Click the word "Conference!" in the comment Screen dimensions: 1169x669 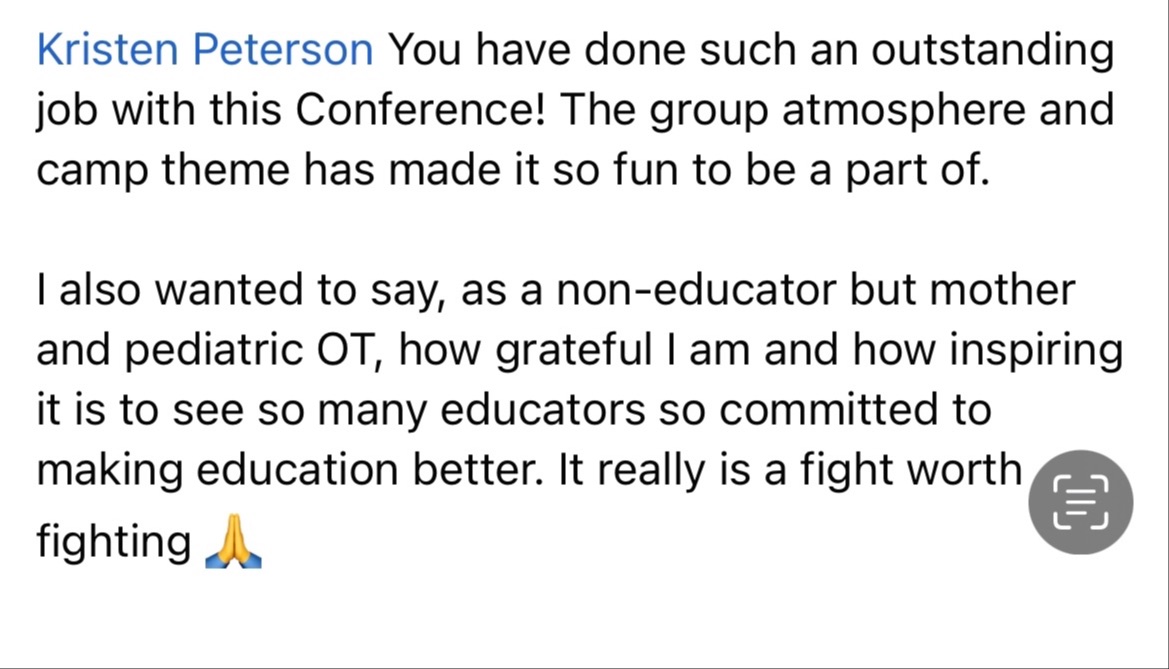[420, 110]
